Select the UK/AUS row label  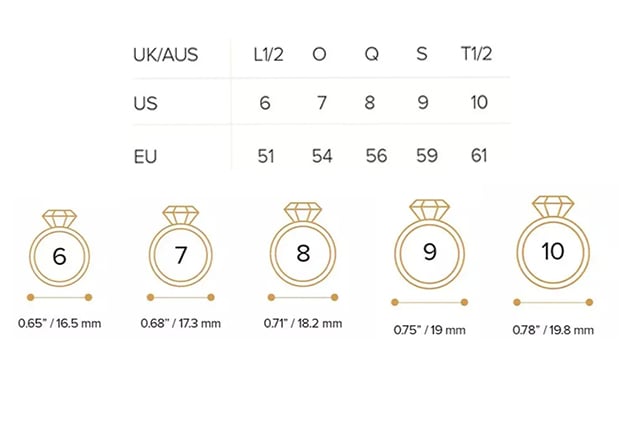[x=165, y=54]
